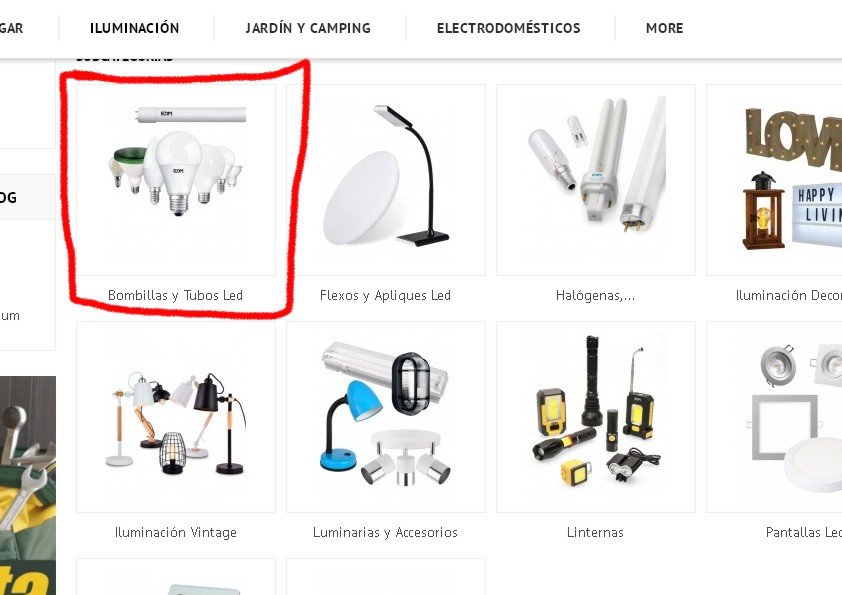Screen dimensions: 842x595
Task: Open the Linternas category link
Action: pyautogui.click(x=596, y=532)
